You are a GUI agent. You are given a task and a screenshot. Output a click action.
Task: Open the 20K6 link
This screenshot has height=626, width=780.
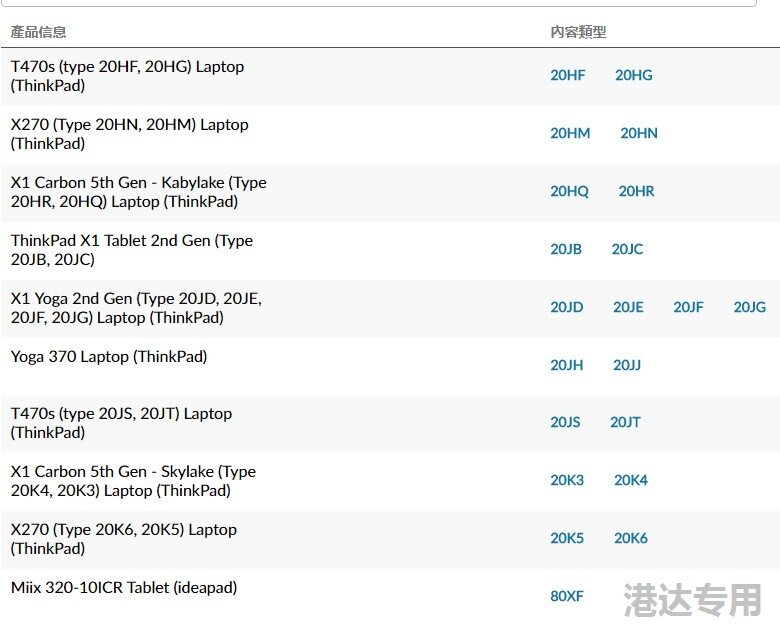pos(631,538)
